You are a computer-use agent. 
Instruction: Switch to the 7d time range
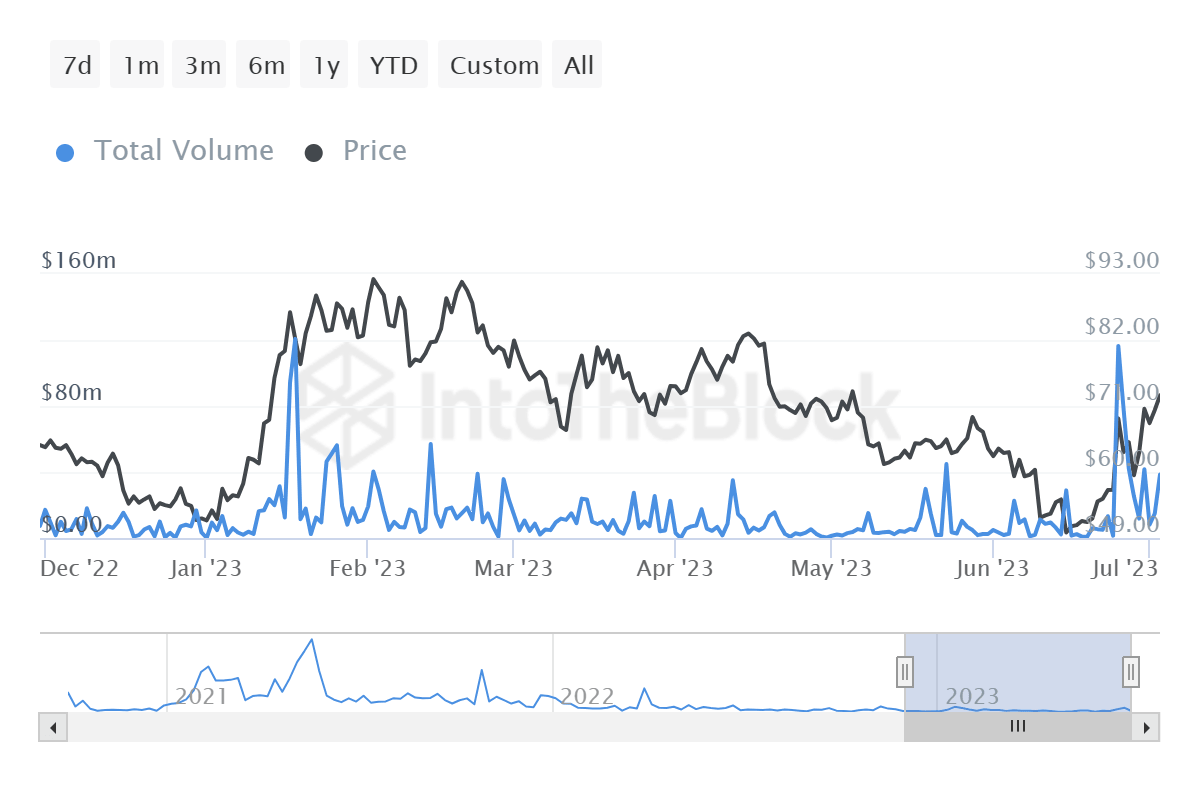[x=74, y=64]
